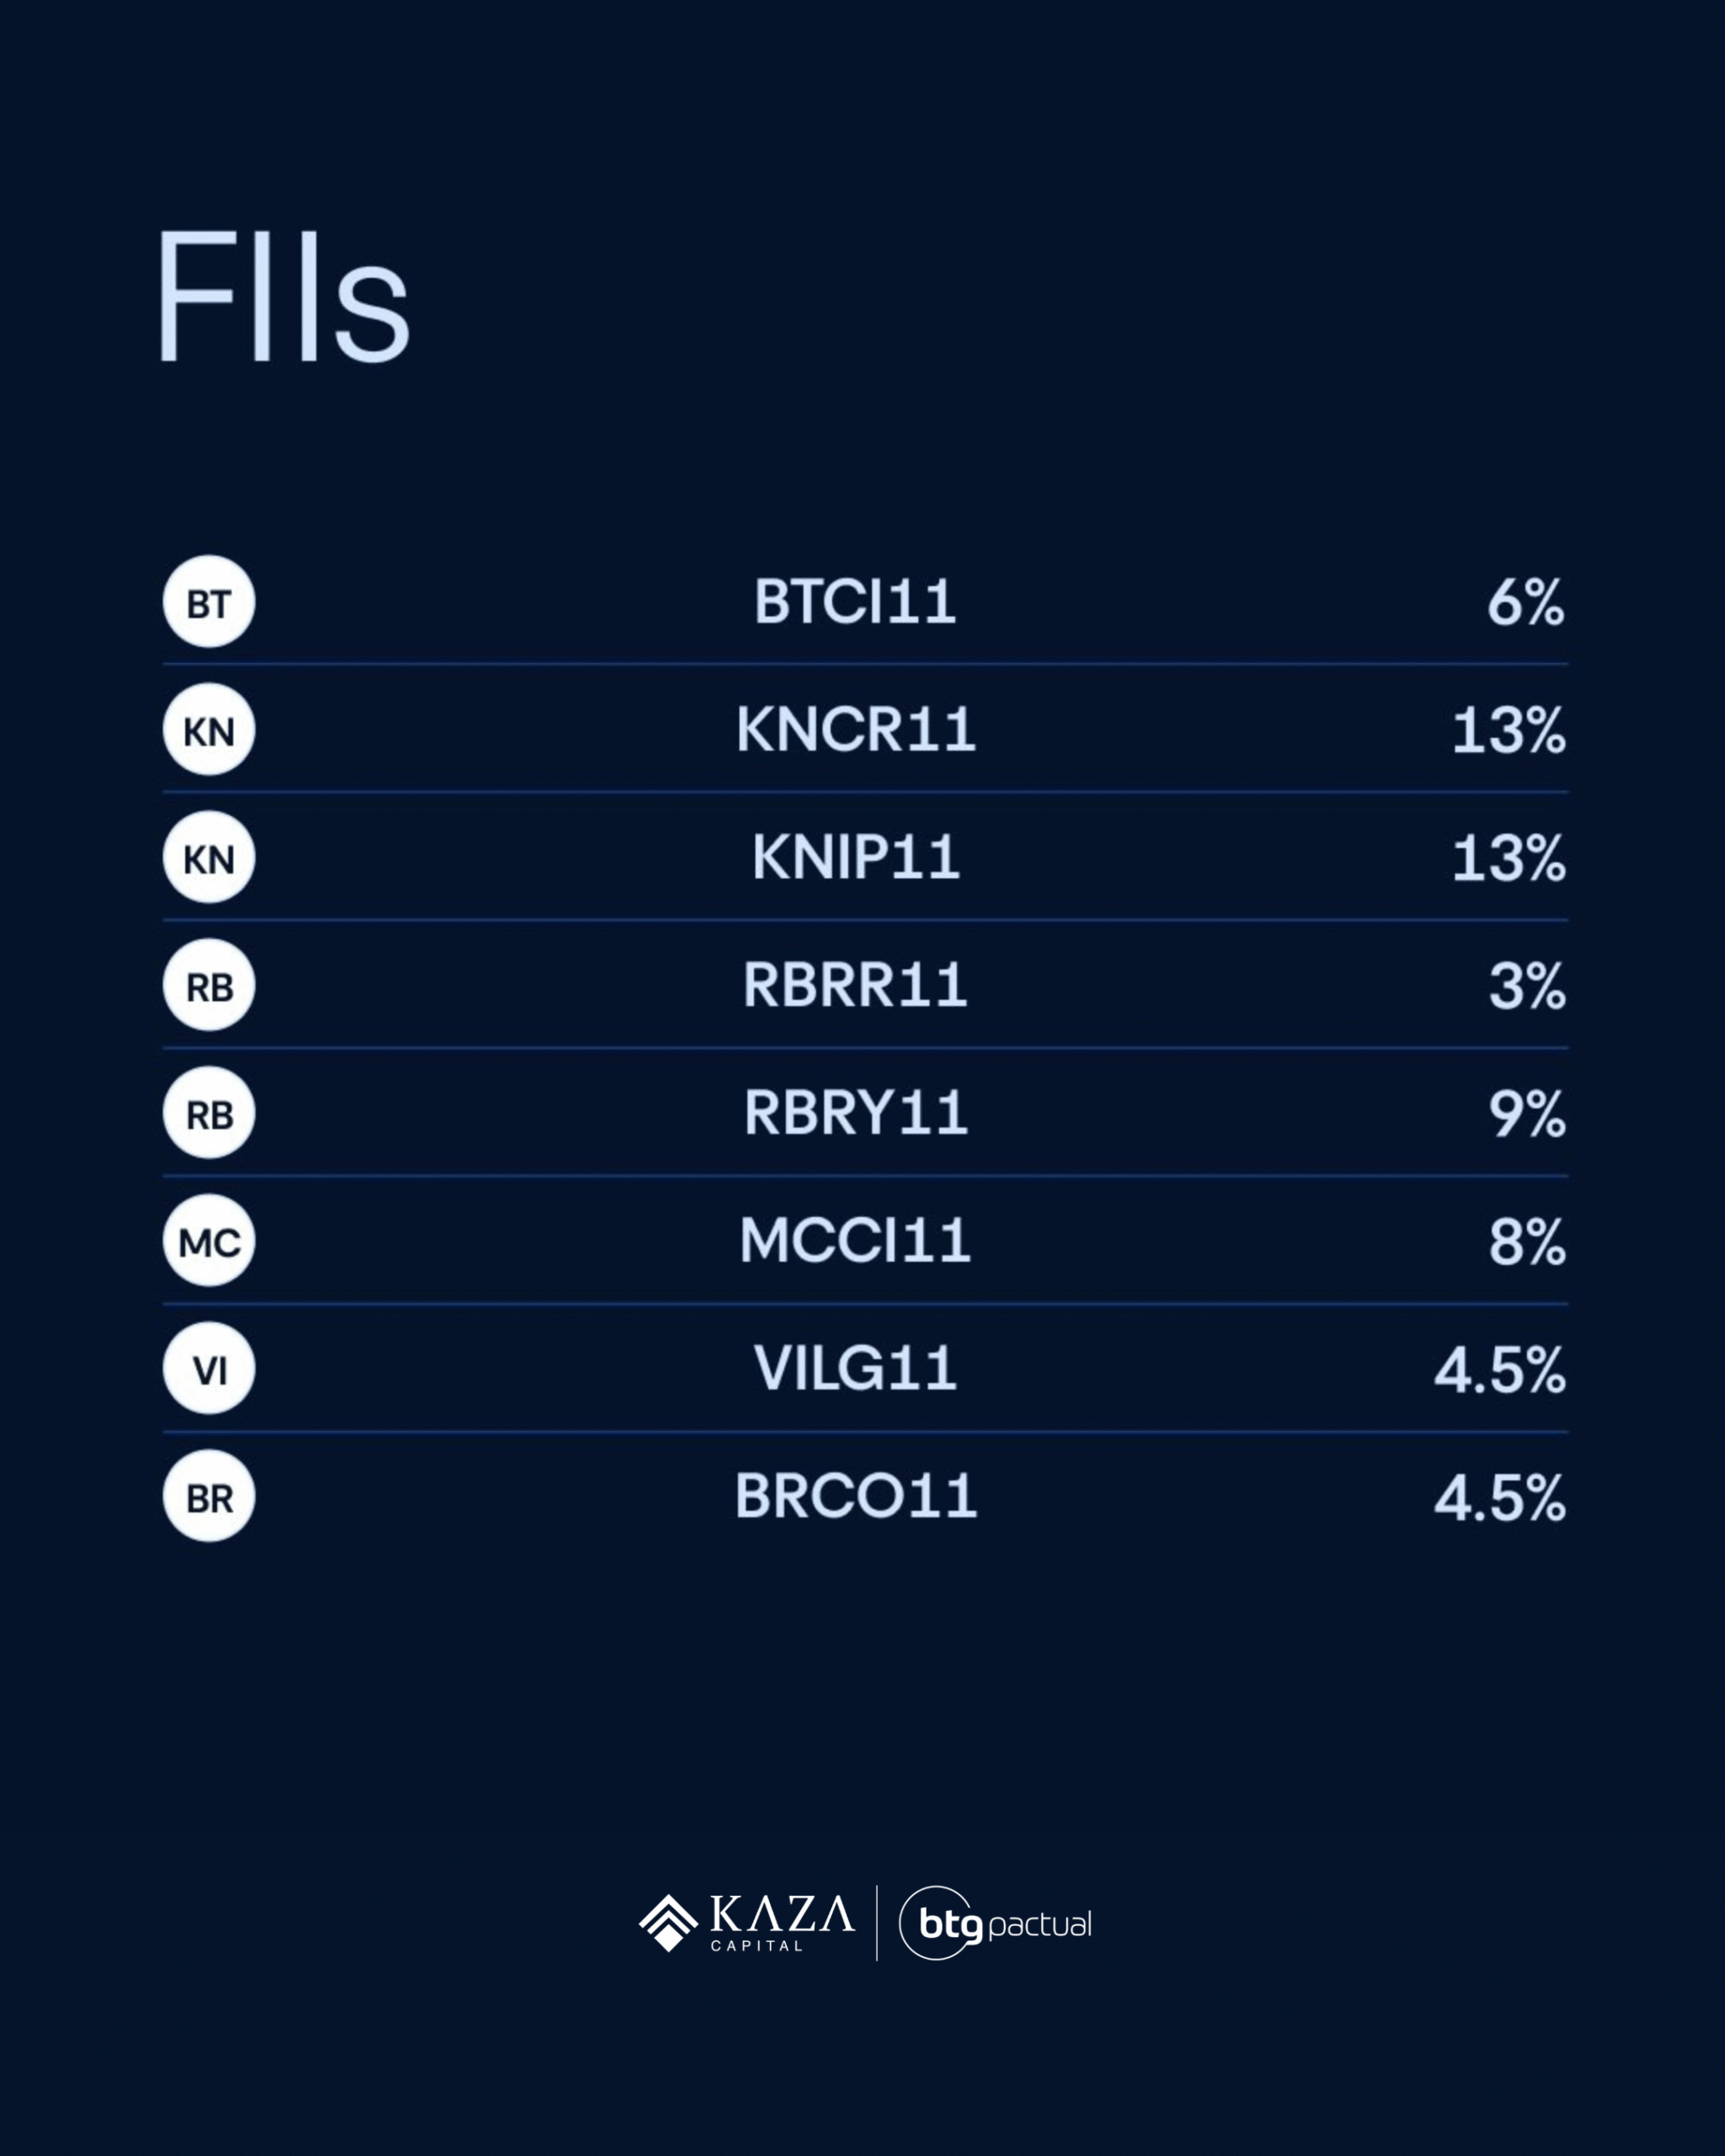
Task: Click the 9% allocation for RBRY11
Action: 1526,1114
